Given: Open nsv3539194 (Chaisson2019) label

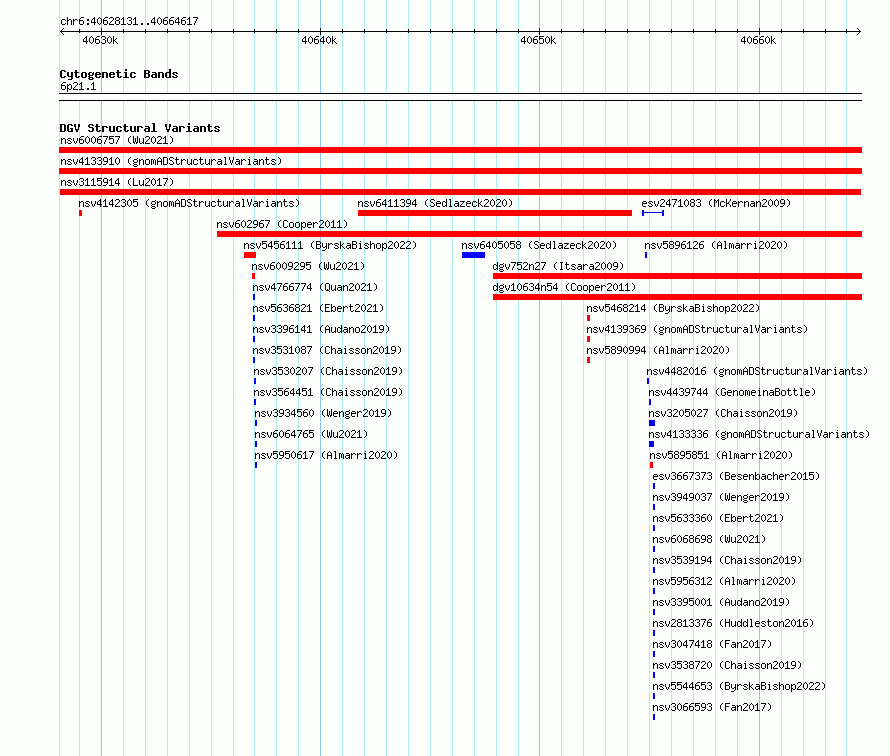Looking at the screenshot, I should (727, 560).
